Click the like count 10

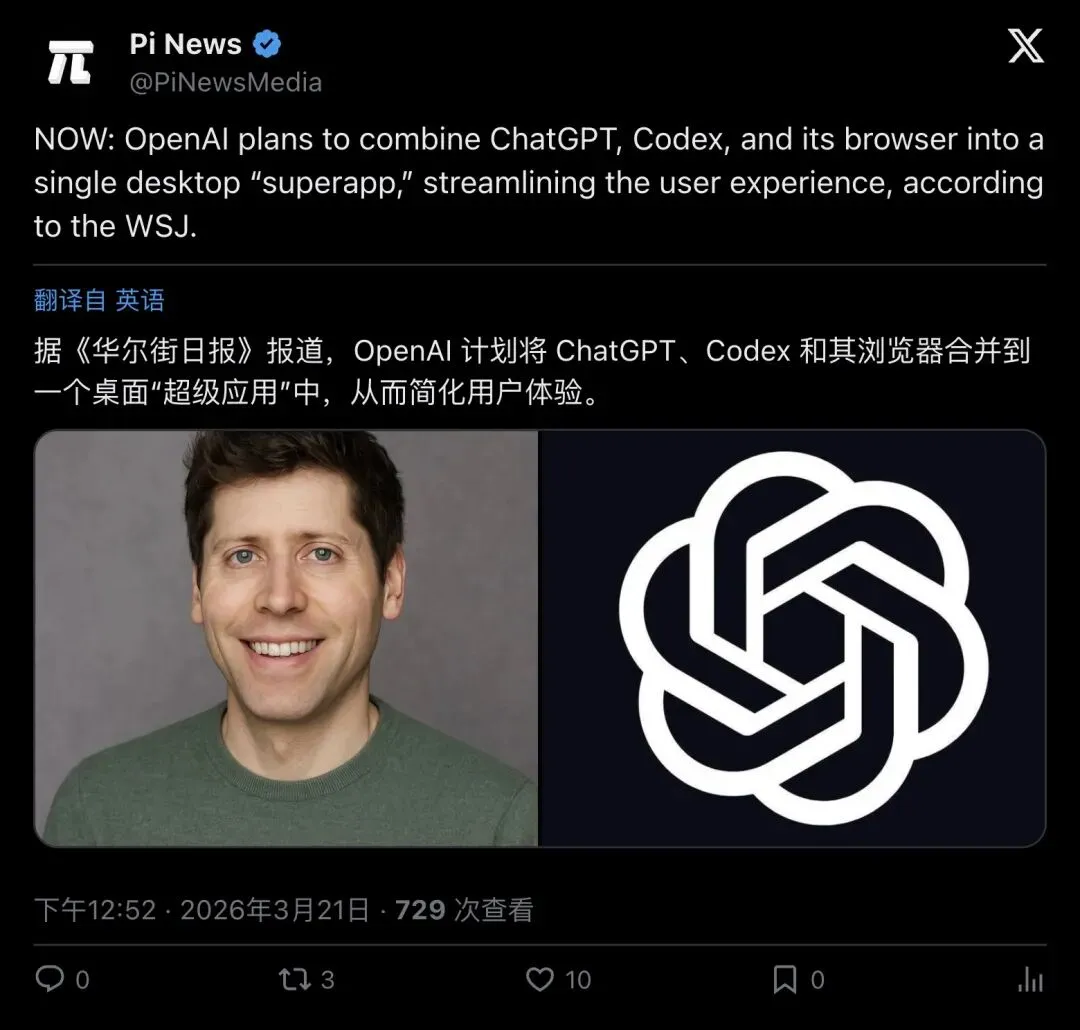578,980
